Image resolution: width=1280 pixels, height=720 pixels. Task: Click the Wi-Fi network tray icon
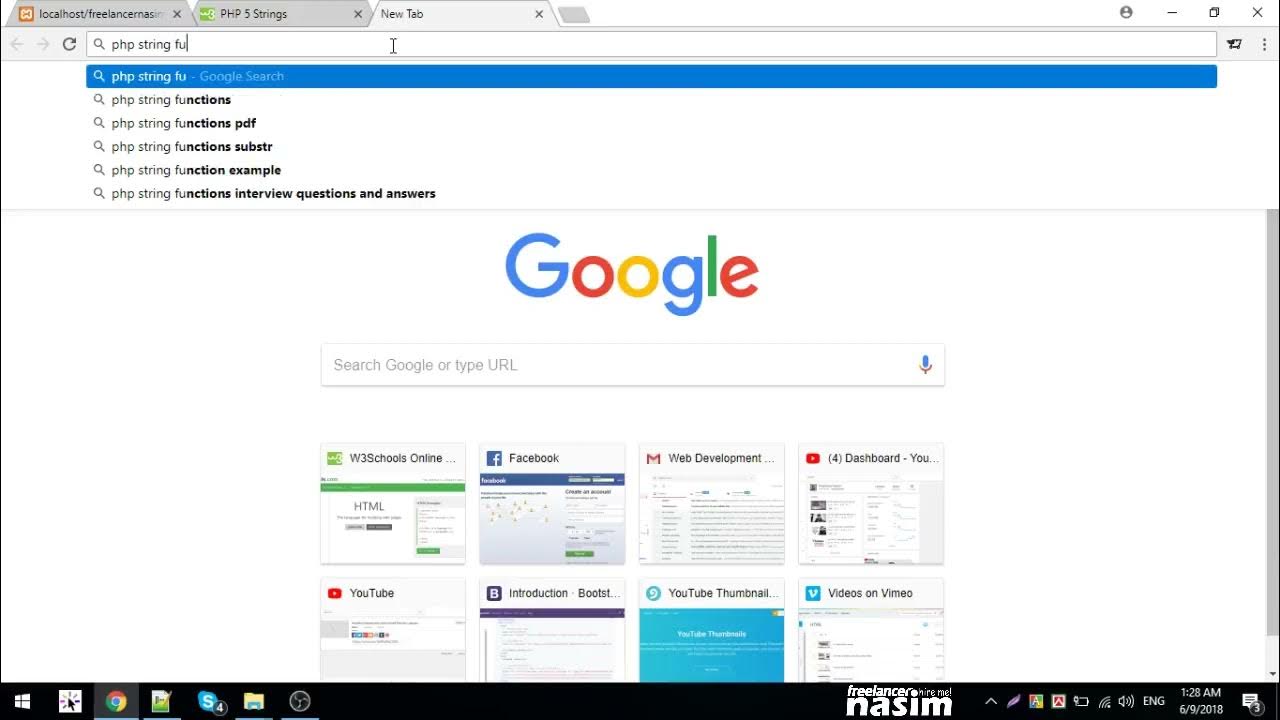coord(1105,701)
